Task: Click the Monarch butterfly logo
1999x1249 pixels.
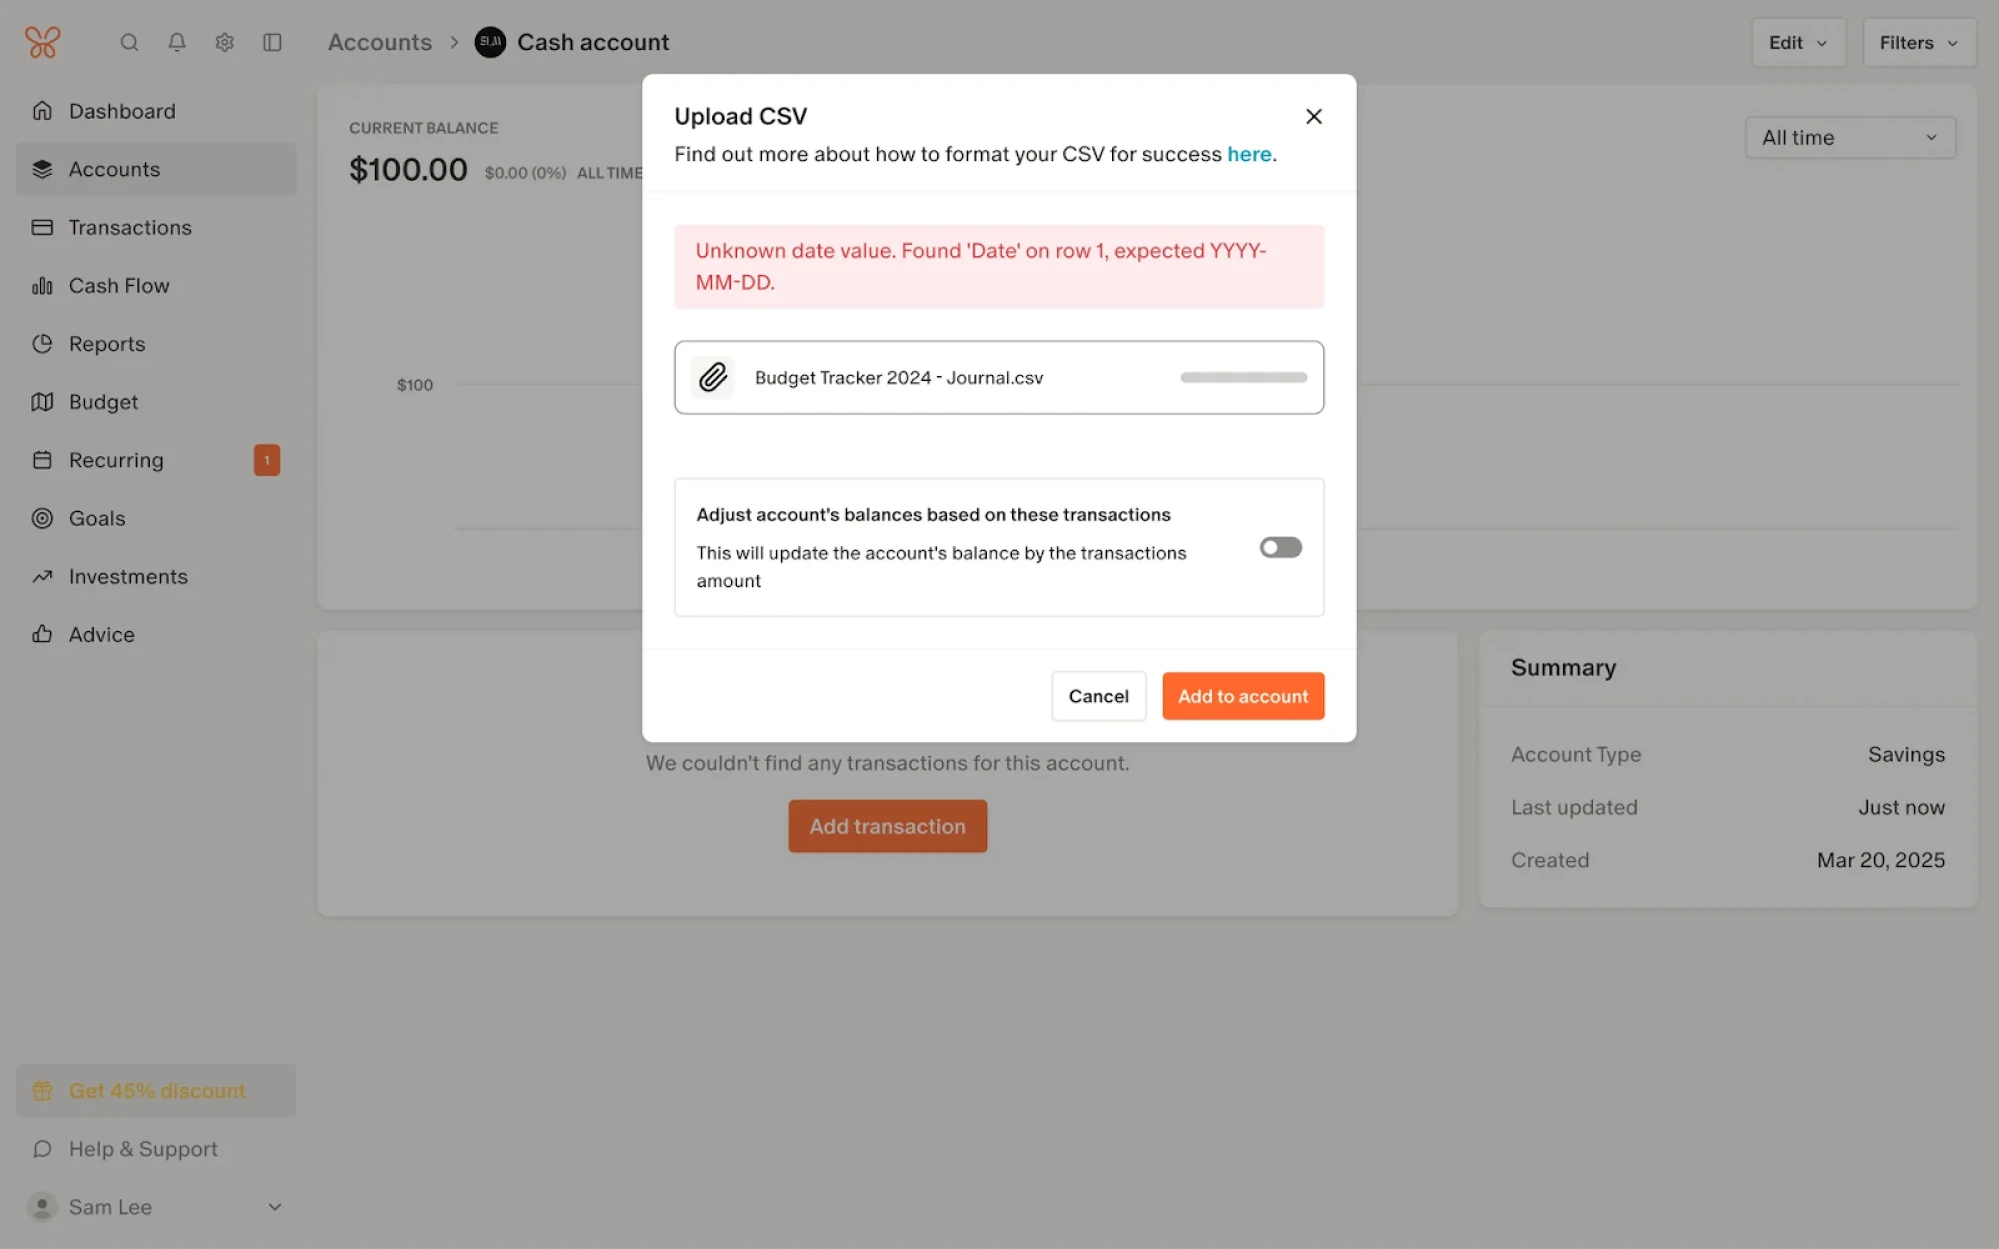Action: click(42, 42)
